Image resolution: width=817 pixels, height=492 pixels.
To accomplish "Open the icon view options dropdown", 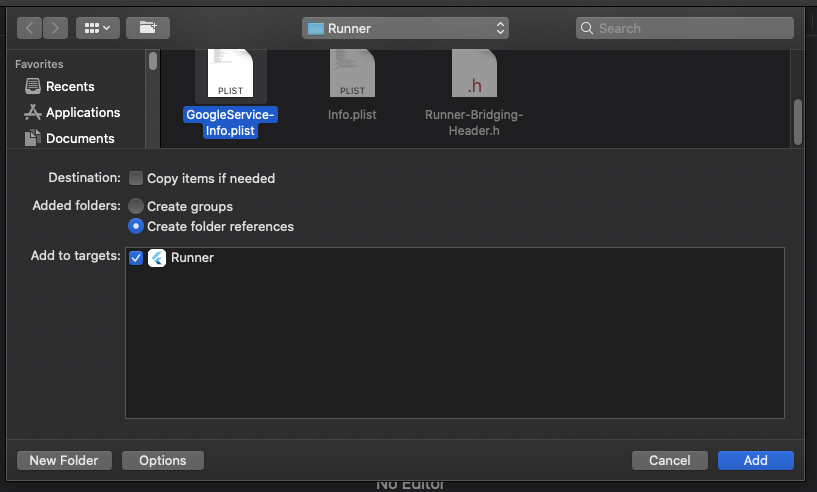I will click(97, 28).
